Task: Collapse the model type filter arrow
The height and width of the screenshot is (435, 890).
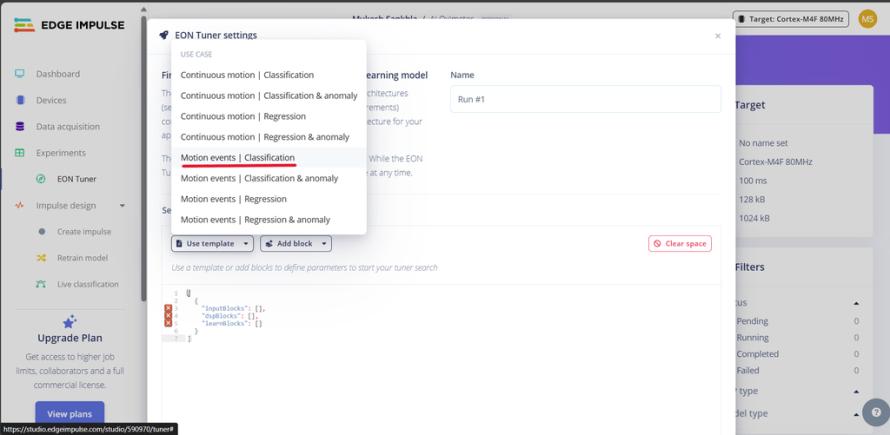Action: click(856, 414)
